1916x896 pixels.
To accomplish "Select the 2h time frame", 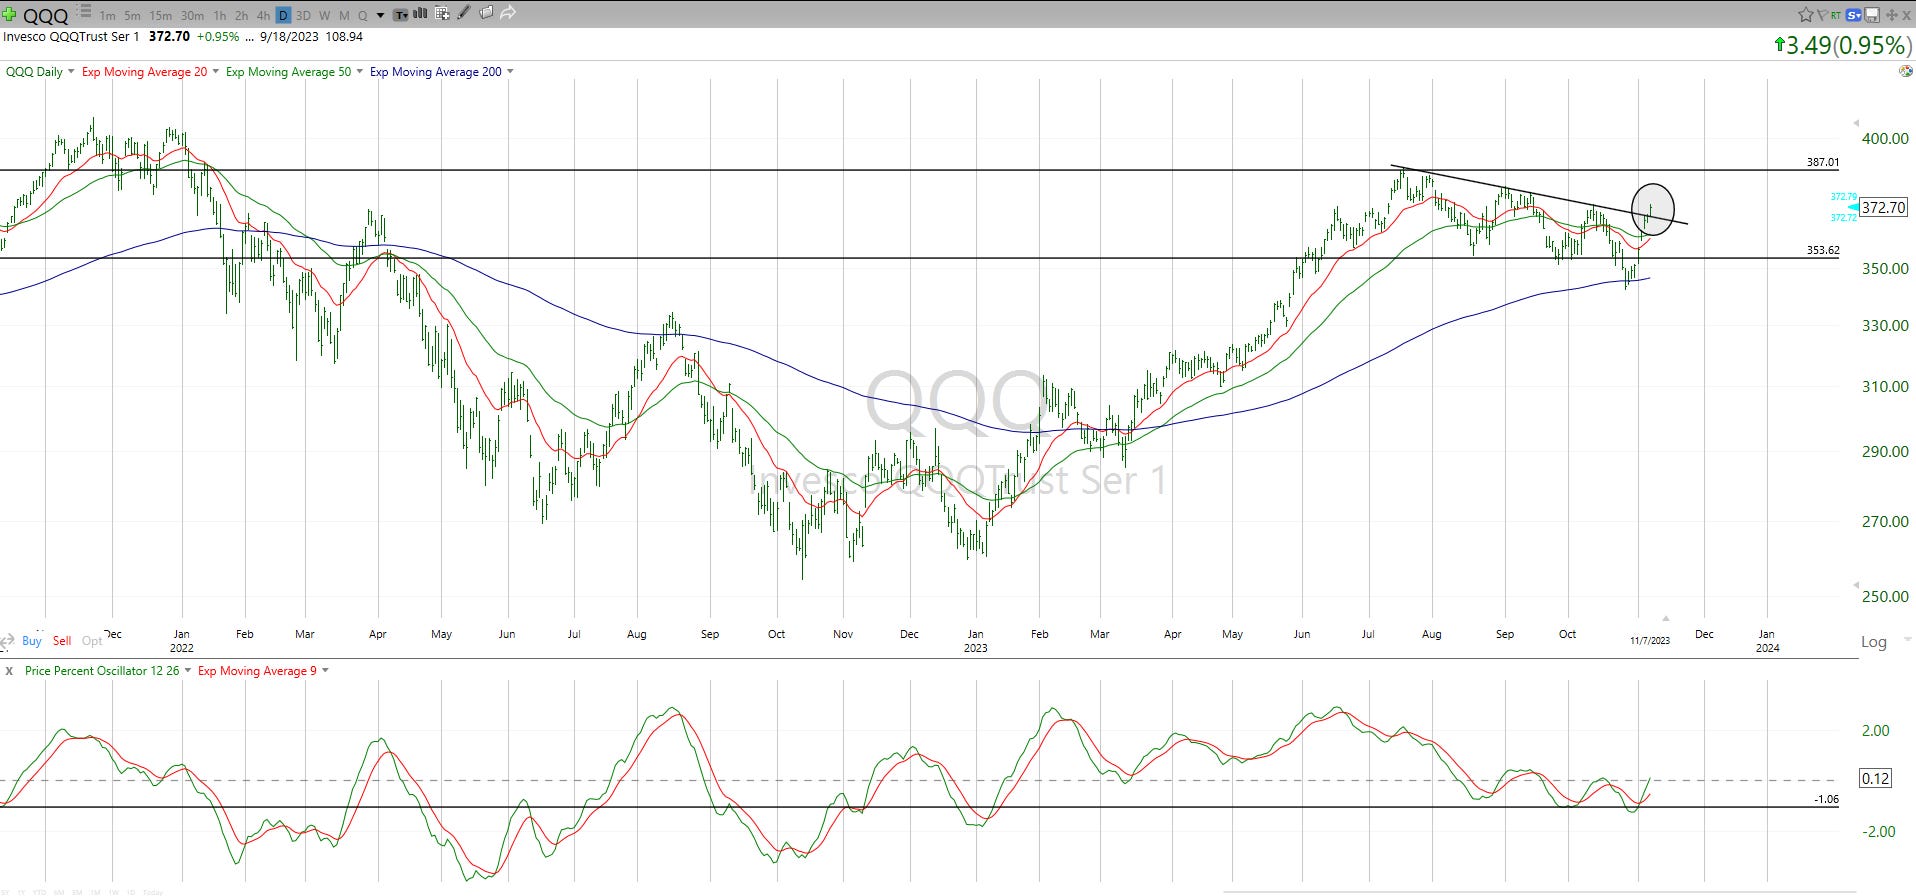I will (x=241, y=16).
